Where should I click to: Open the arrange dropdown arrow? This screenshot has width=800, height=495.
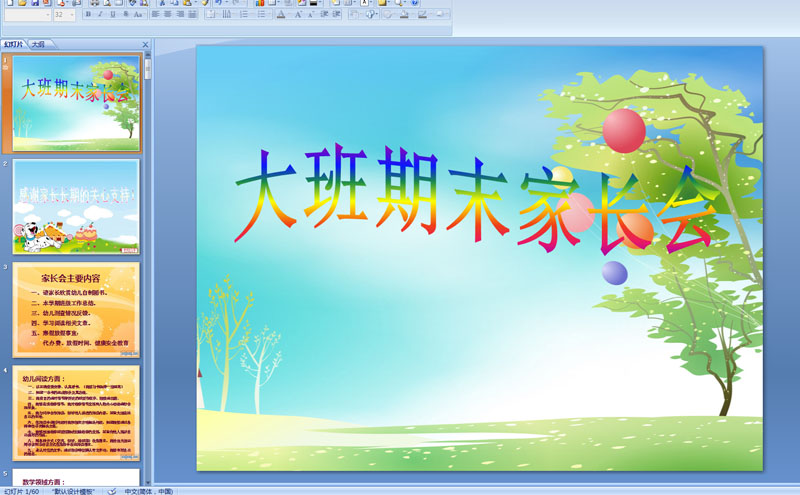pyautogui.click(x=361, y=14)
